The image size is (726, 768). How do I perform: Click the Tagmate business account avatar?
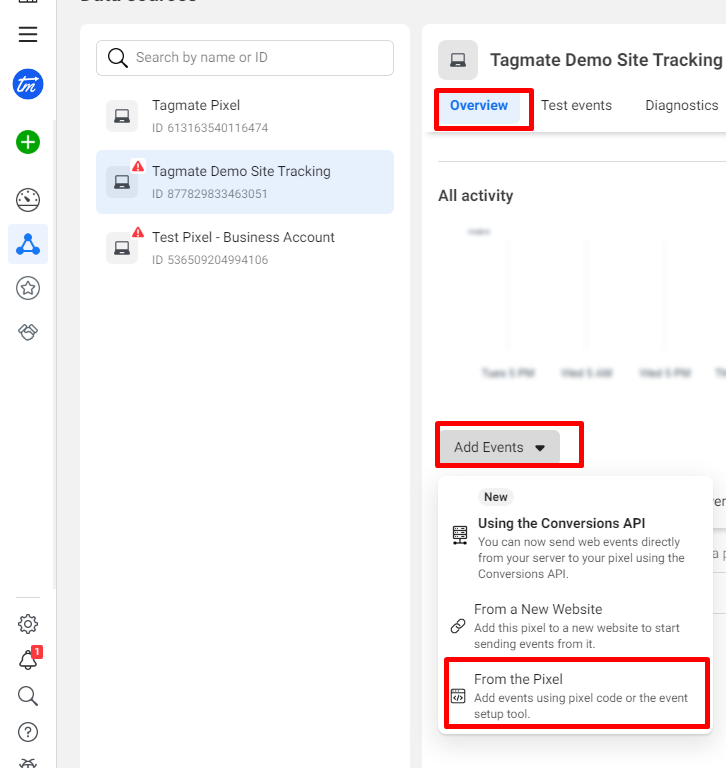tap(28, 84)
